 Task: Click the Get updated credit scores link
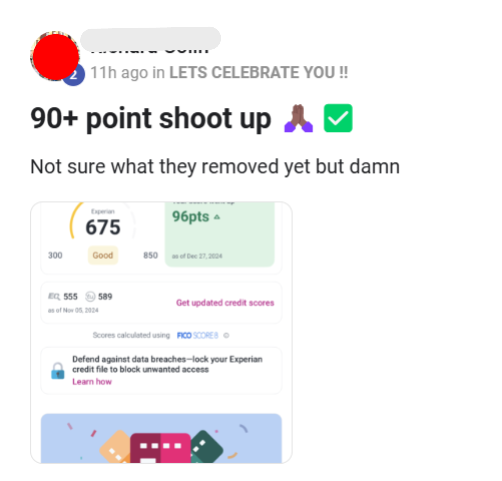(x=225, y=303)
